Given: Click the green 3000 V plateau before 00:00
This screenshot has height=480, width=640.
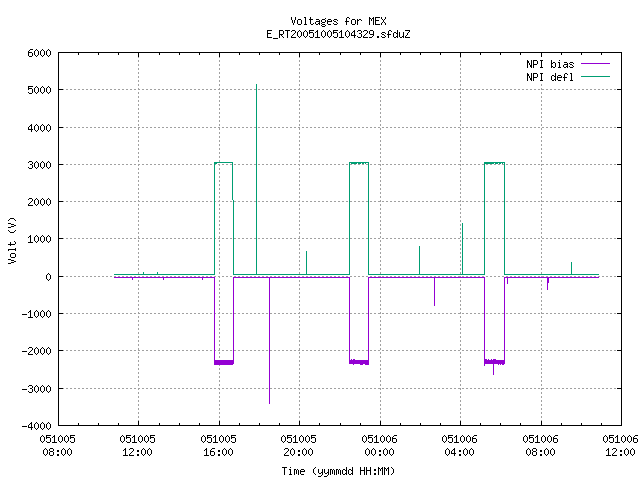Looking at the screenshot, I should coord(359,163).
